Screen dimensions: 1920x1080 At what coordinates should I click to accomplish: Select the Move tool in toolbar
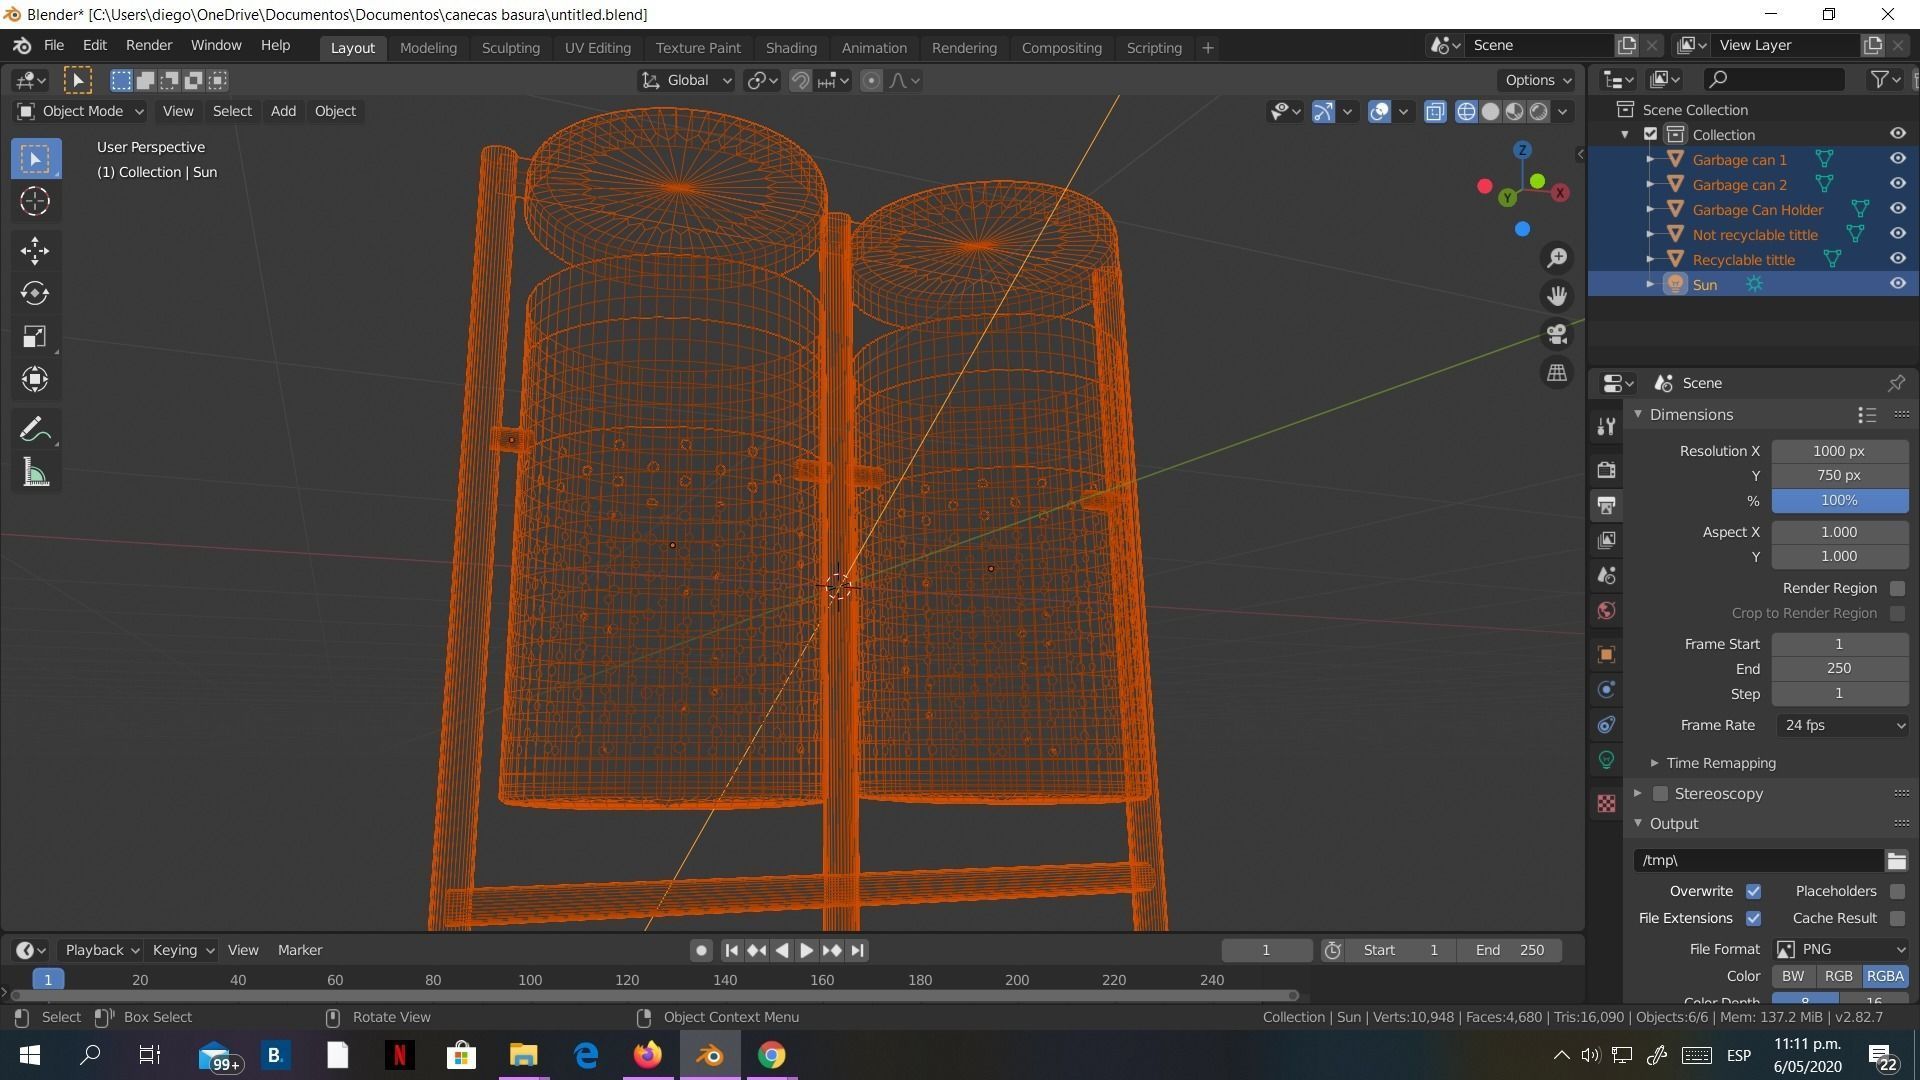pos(35,250)
